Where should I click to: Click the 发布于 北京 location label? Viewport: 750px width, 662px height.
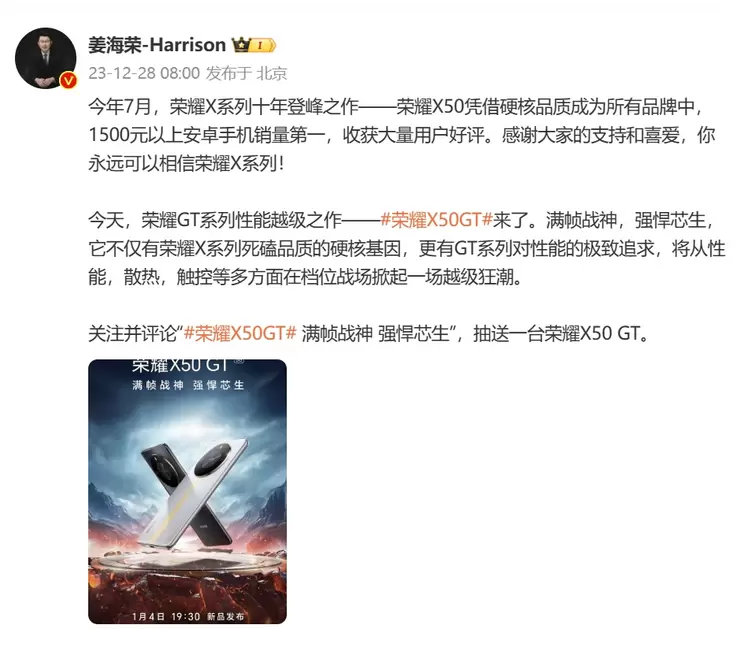[x=246, y=73]
